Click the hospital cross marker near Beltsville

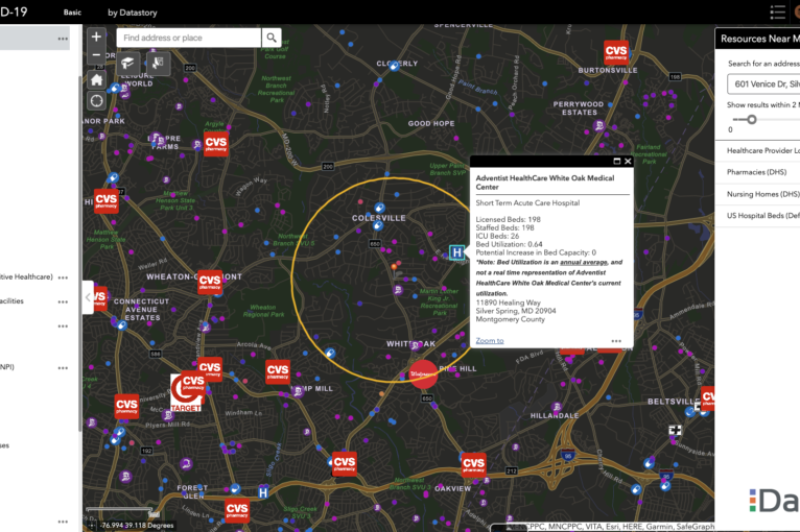pyautogui.click(x=675, y=430)
